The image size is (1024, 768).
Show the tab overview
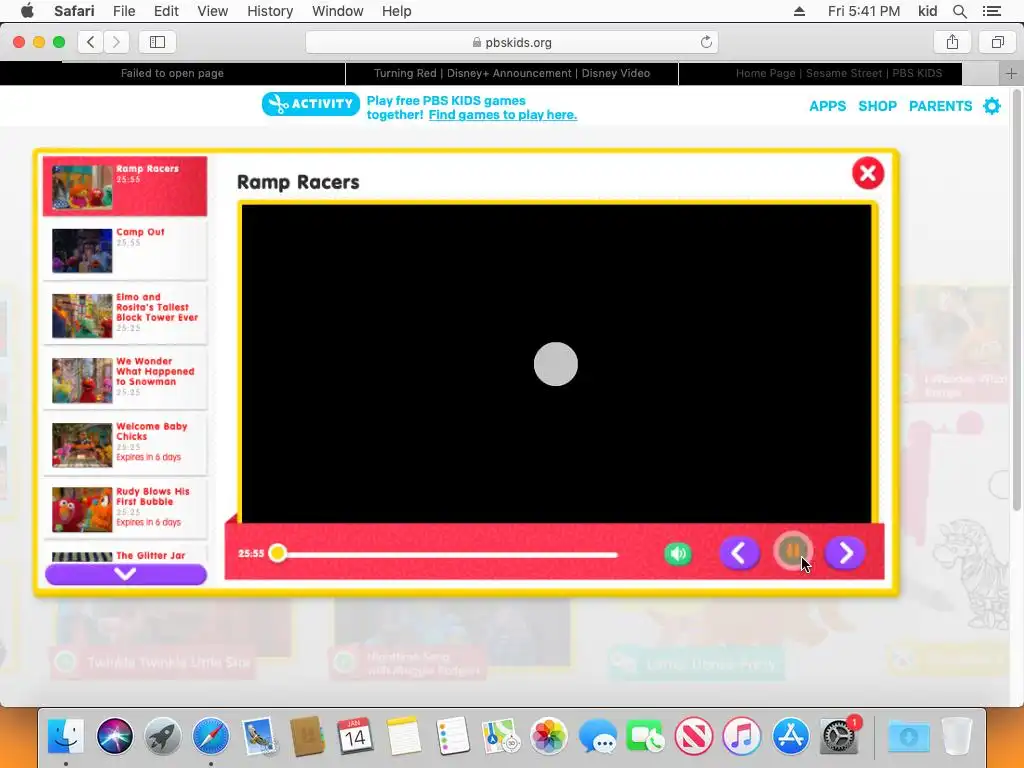(997, 42)
